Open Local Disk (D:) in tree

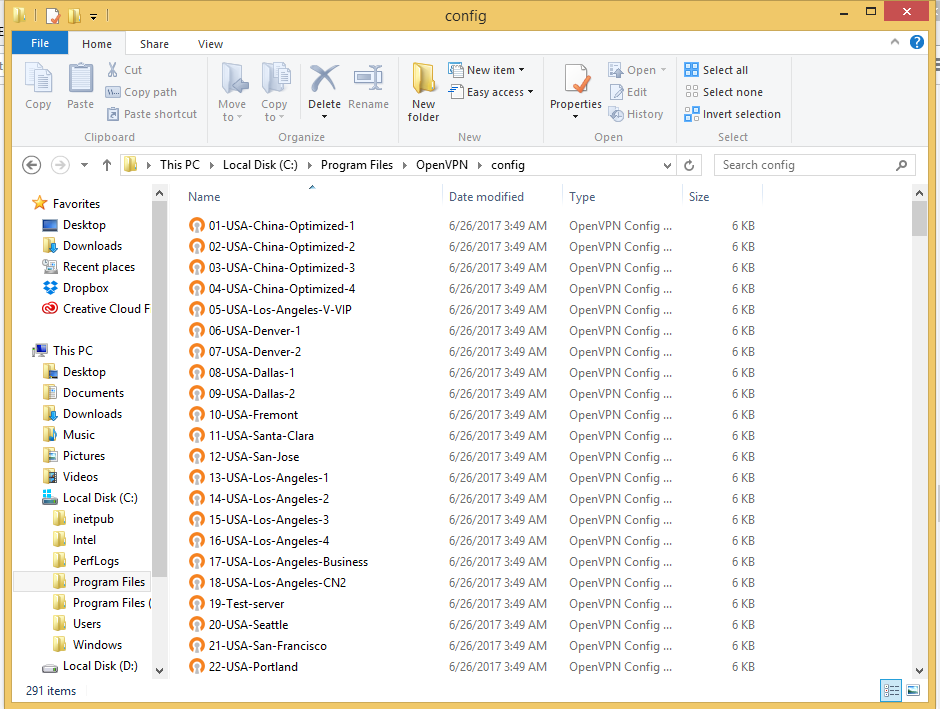(90, 666)
